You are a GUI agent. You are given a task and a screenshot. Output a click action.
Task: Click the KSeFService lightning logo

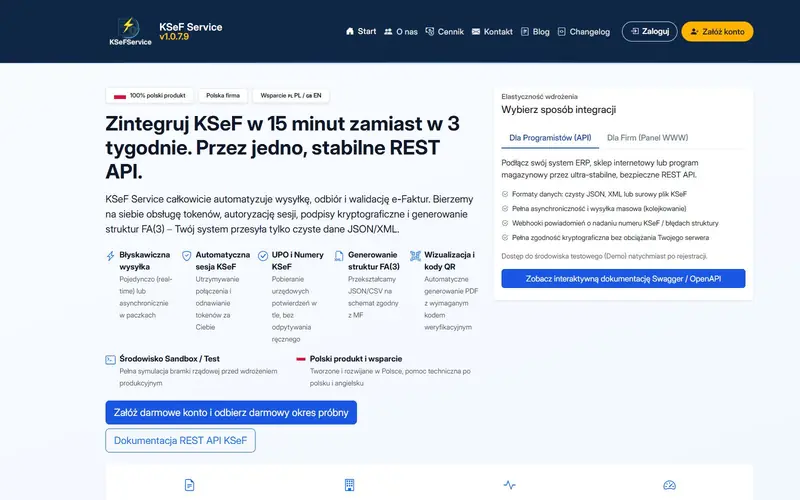130,31
